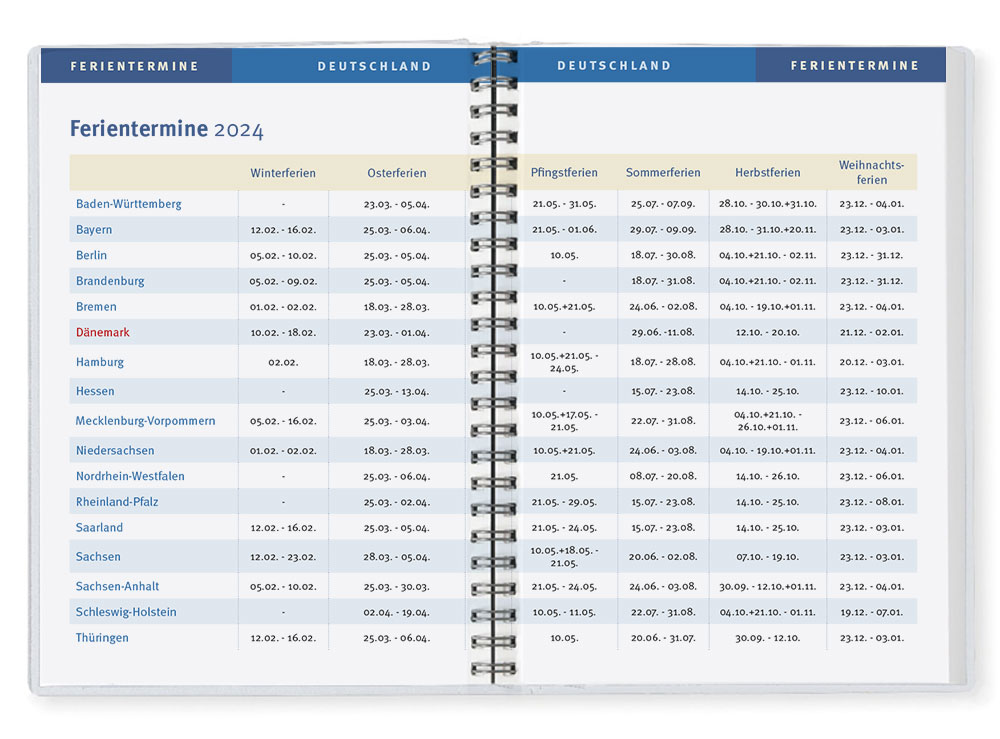Click Bayern Pfingstferien cell '21.05. - 01.06.'
The image size is (1000, 739).
point(564,230)
